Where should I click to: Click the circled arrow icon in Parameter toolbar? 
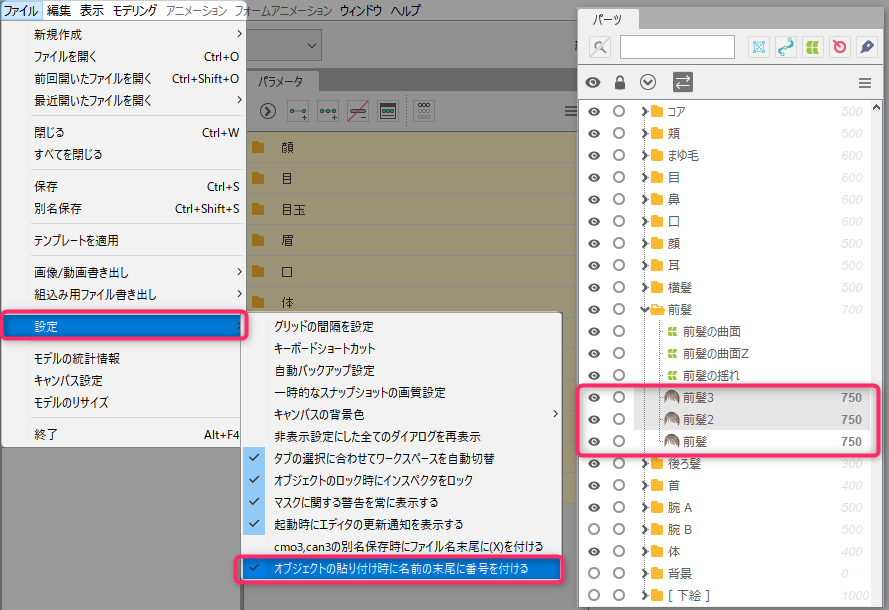click(268, 111)
